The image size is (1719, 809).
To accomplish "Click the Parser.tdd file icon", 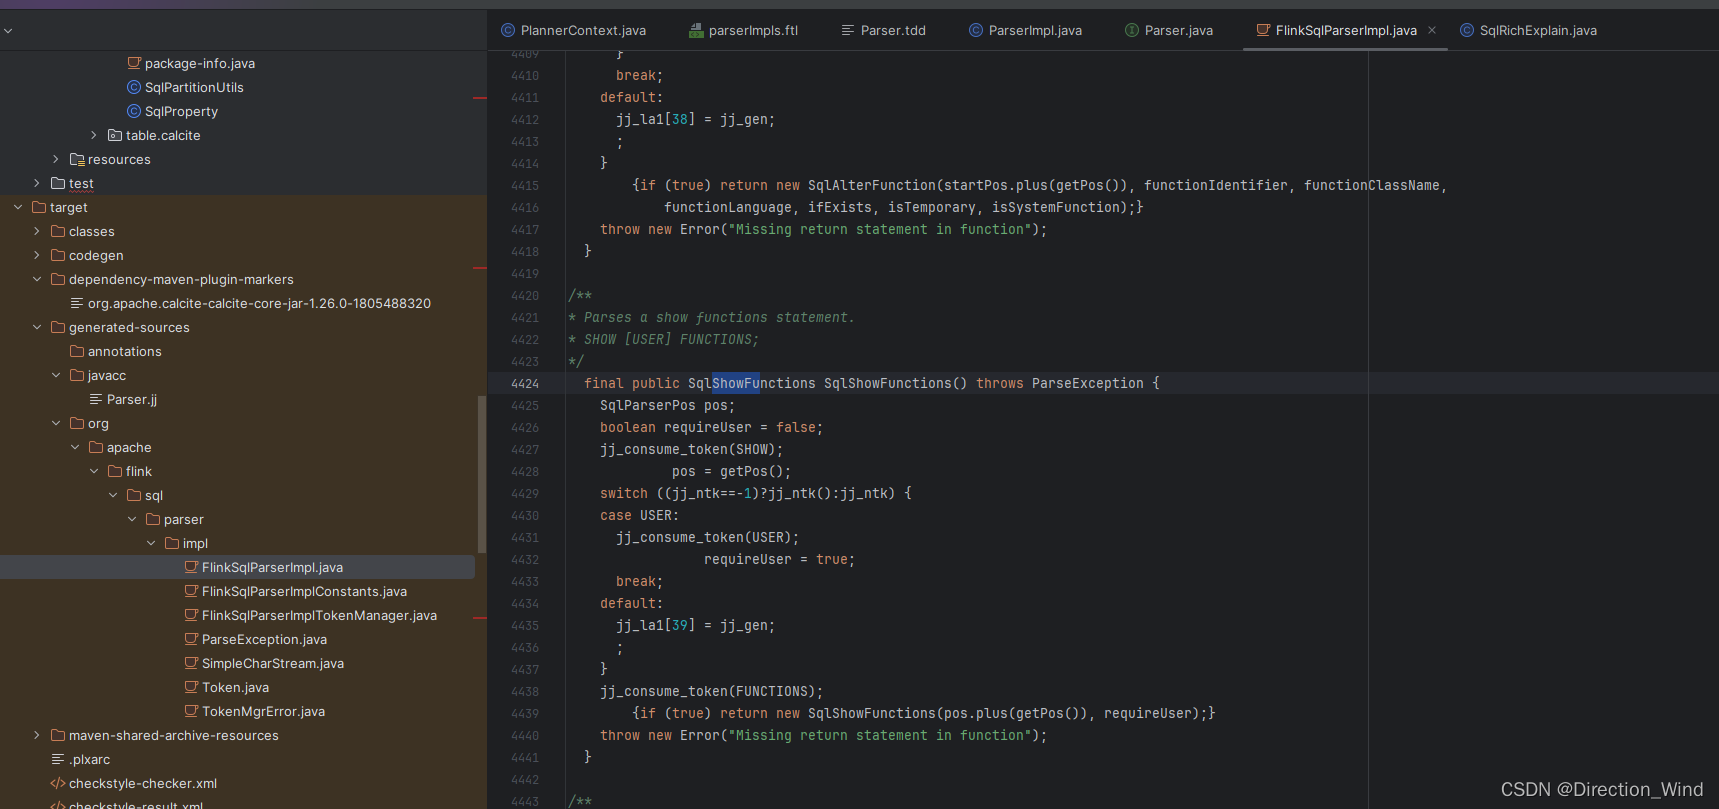I will (848, 30).
